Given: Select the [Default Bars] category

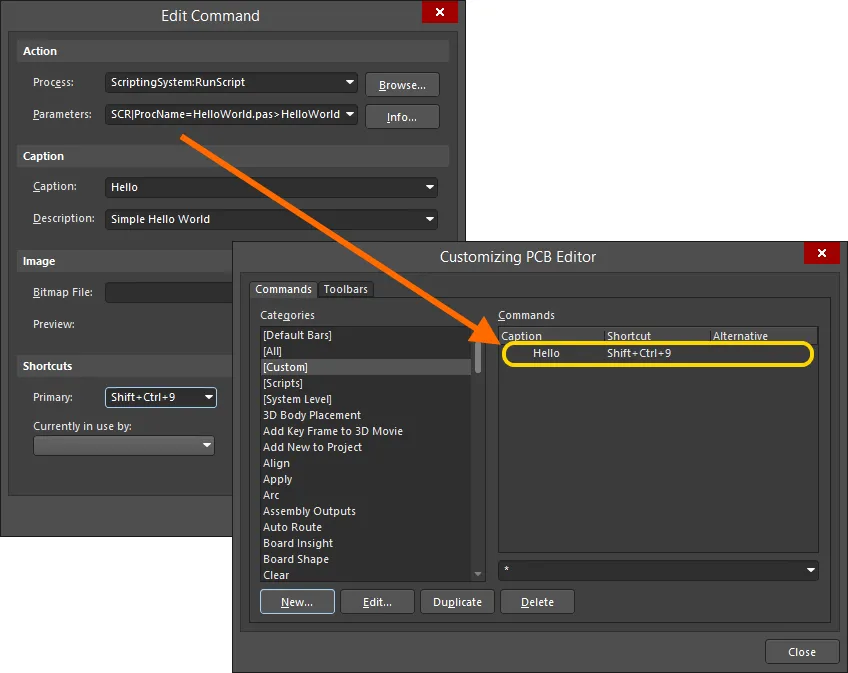Looking at the screenshot, I should tap(366, 335).
